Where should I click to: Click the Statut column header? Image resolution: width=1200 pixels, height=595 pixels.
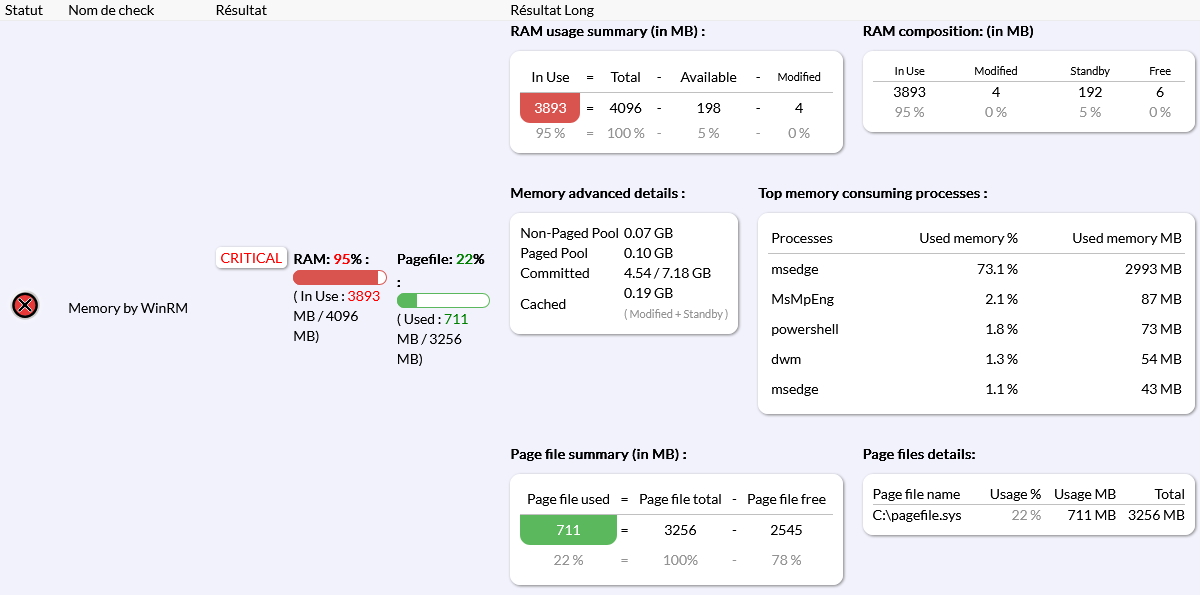tap(24, 10)
